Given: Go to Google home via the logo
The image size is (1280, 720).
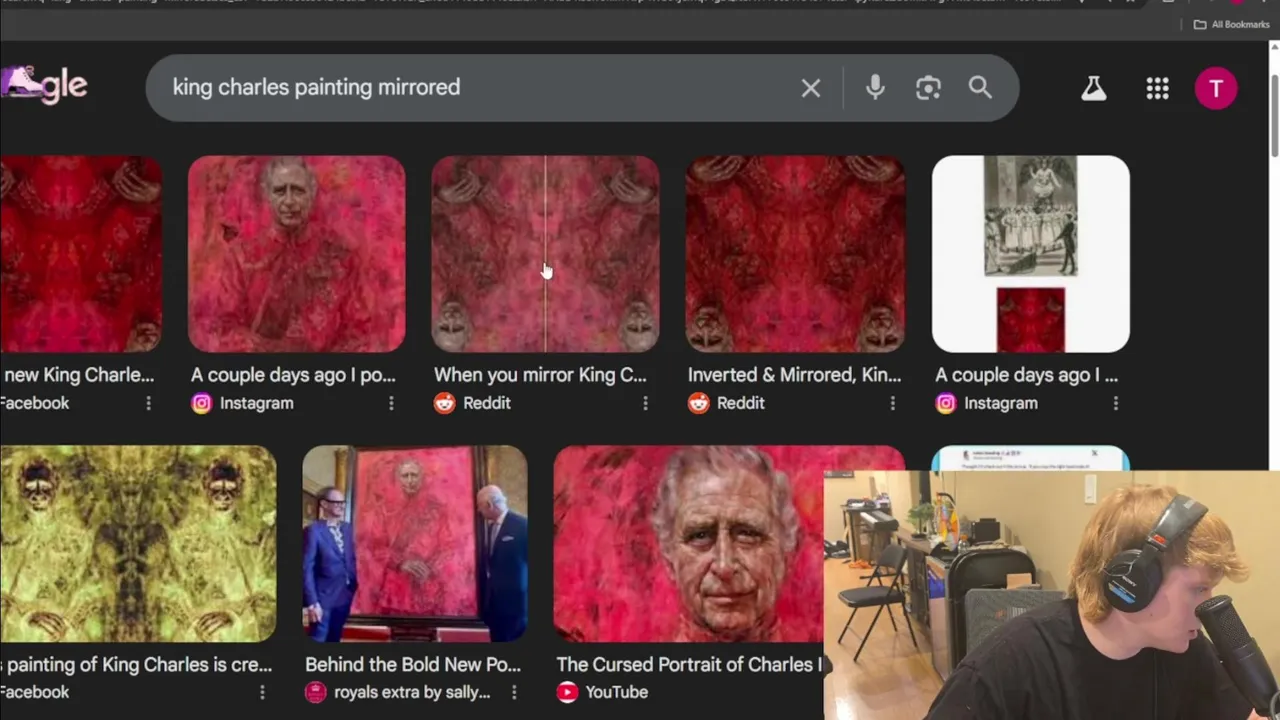Looking at the screenshot, I should (44, 86).
